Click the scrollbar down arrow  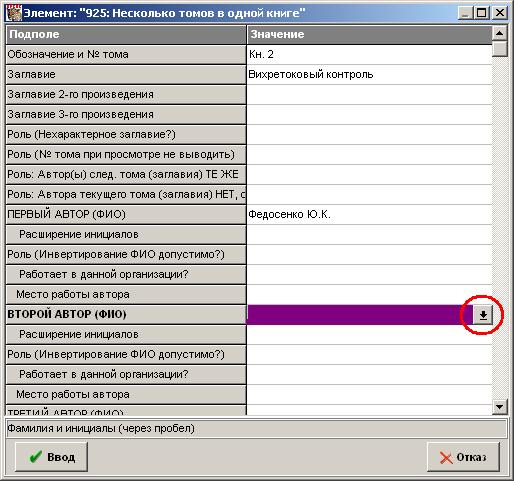pos(500,406)
